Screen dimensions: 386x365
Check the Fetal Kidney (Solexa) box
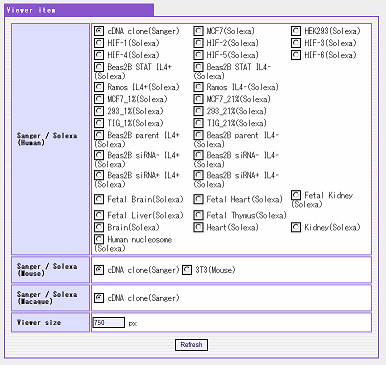pyautogui.click(x=296, y=195)
